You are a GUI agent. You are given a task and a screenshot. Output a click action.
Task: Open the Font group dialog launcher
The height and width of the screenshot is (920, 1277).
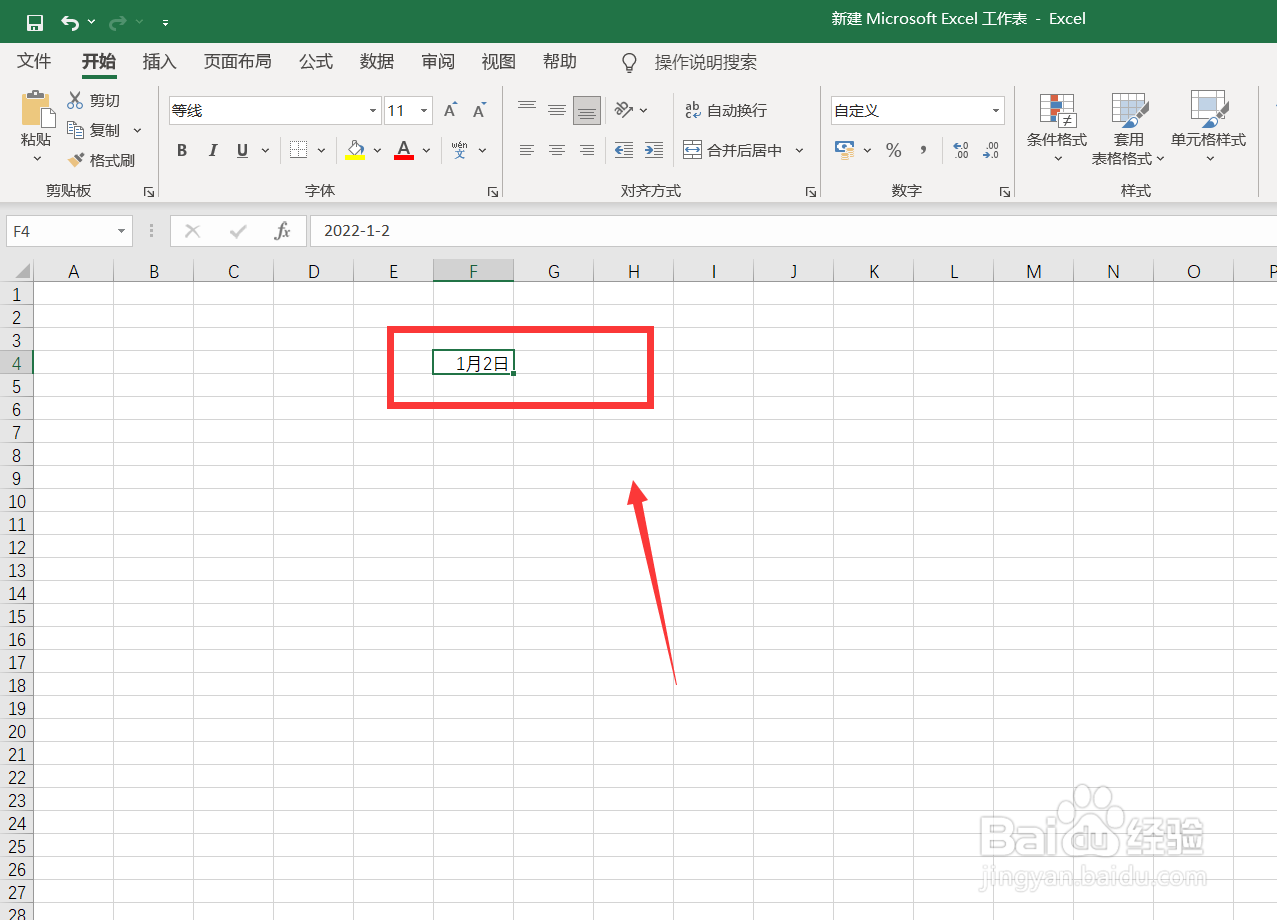492,192
